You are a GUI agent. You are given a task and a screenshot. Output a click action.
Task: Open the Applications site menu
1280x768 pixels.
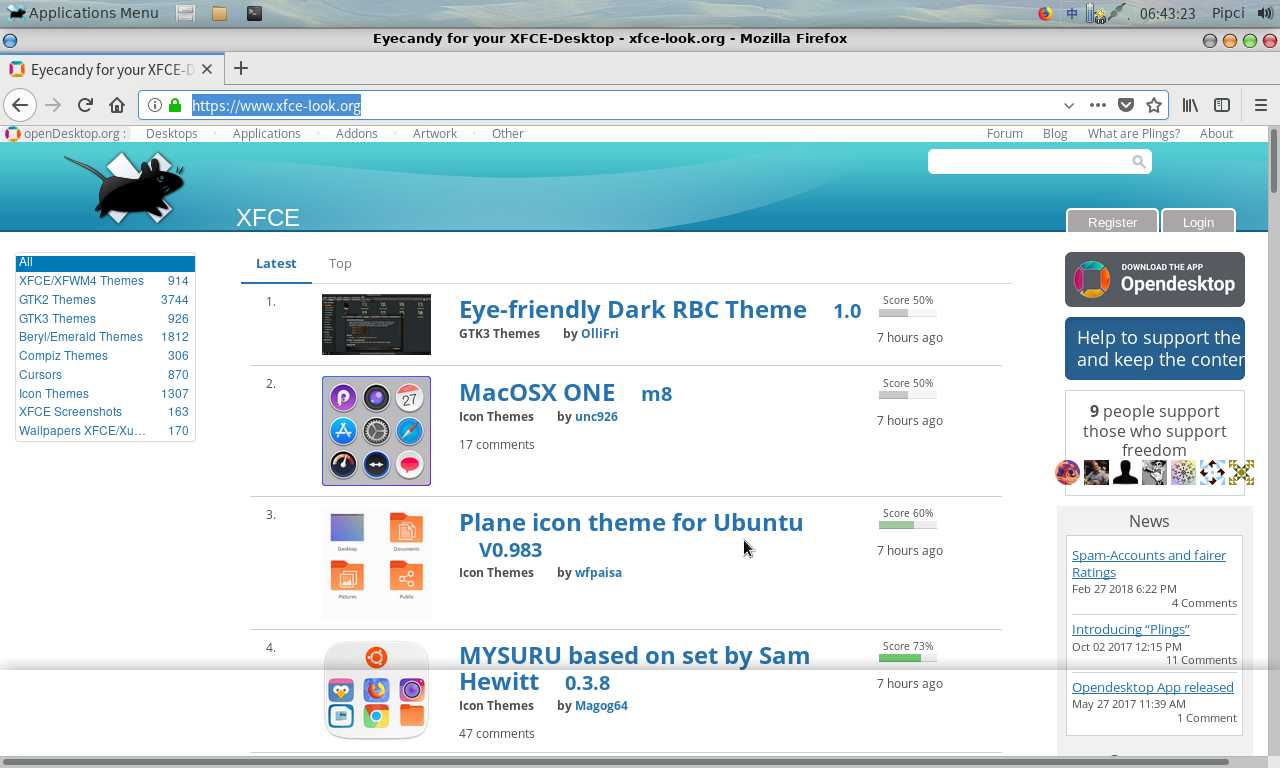(x=266, y=133)
